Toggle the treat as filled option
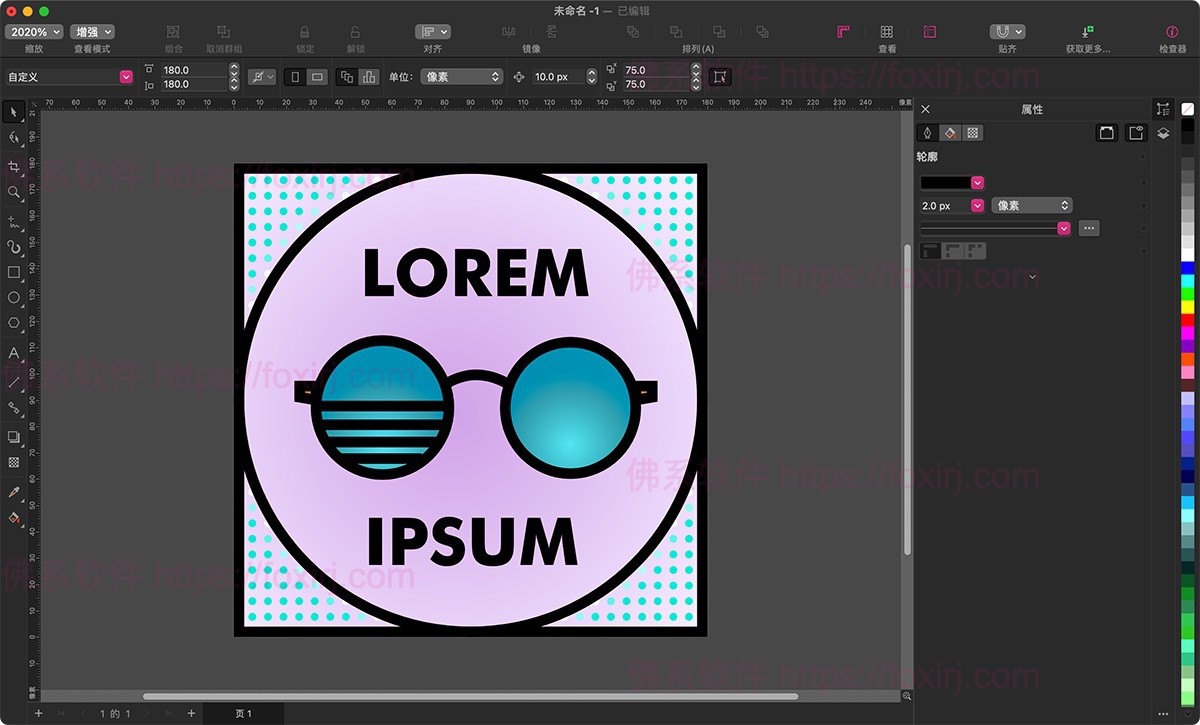1200x725 pixels. tap(720, 77)
